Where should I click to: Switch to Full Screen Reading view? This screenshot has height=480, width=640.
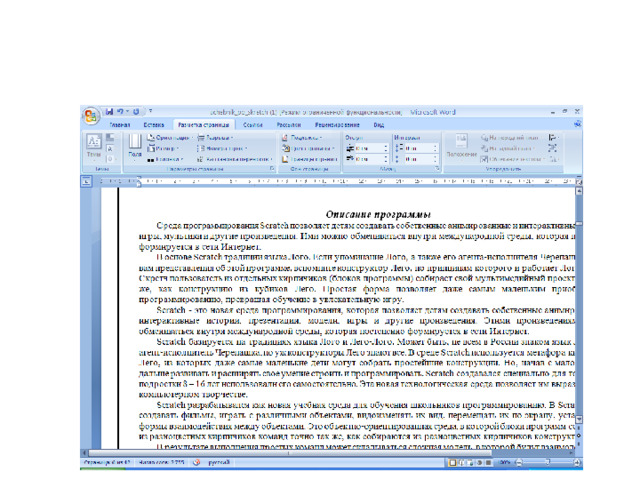462,462
